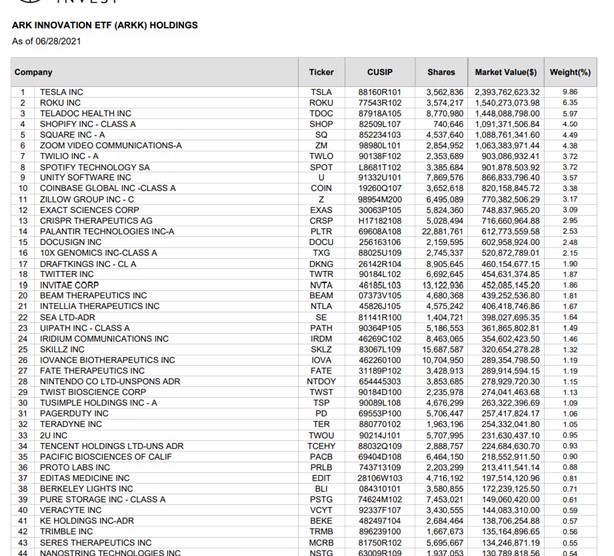
Task: Click the Shares column header
Action: click(x=441, y=72)
